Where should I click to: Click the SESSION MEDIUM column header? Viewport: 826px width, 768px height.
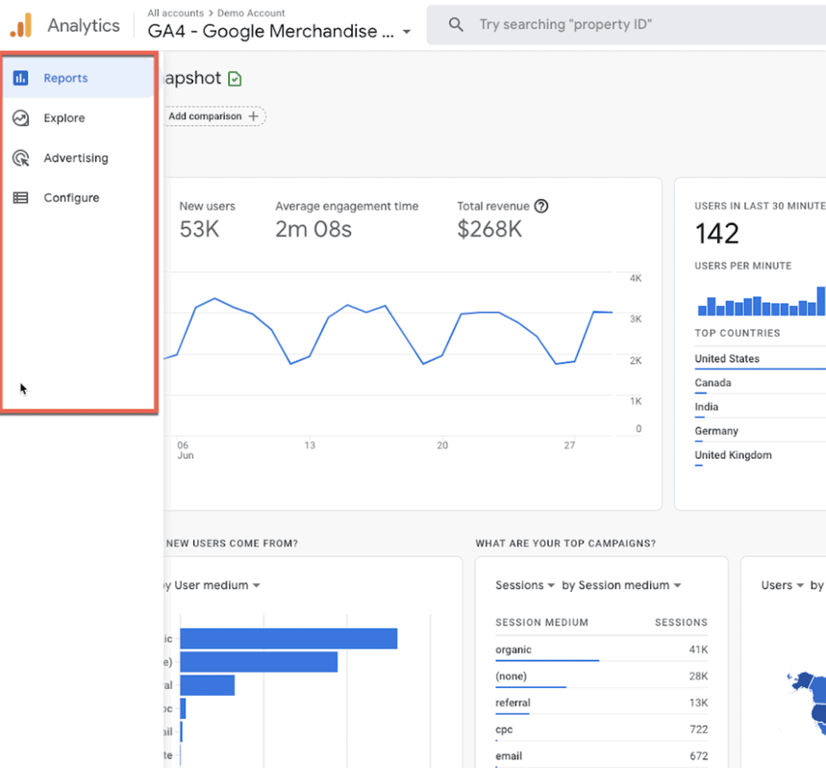[542, 622]
